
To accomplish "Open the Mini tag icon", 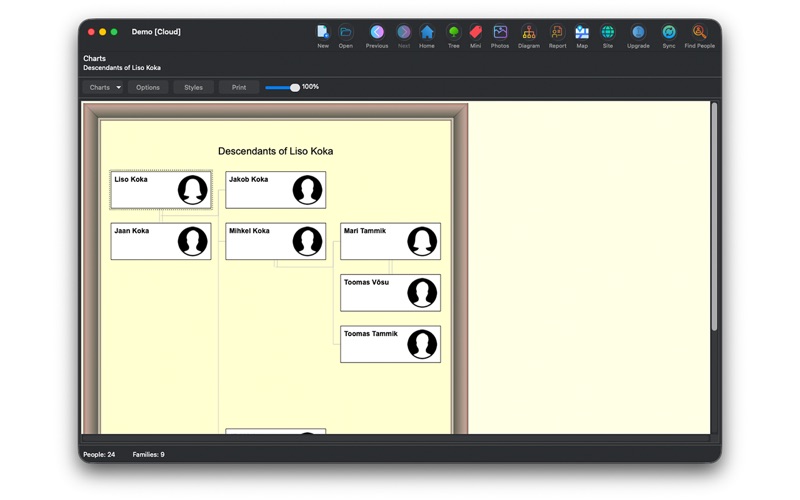I will click(x=476, y=32).
